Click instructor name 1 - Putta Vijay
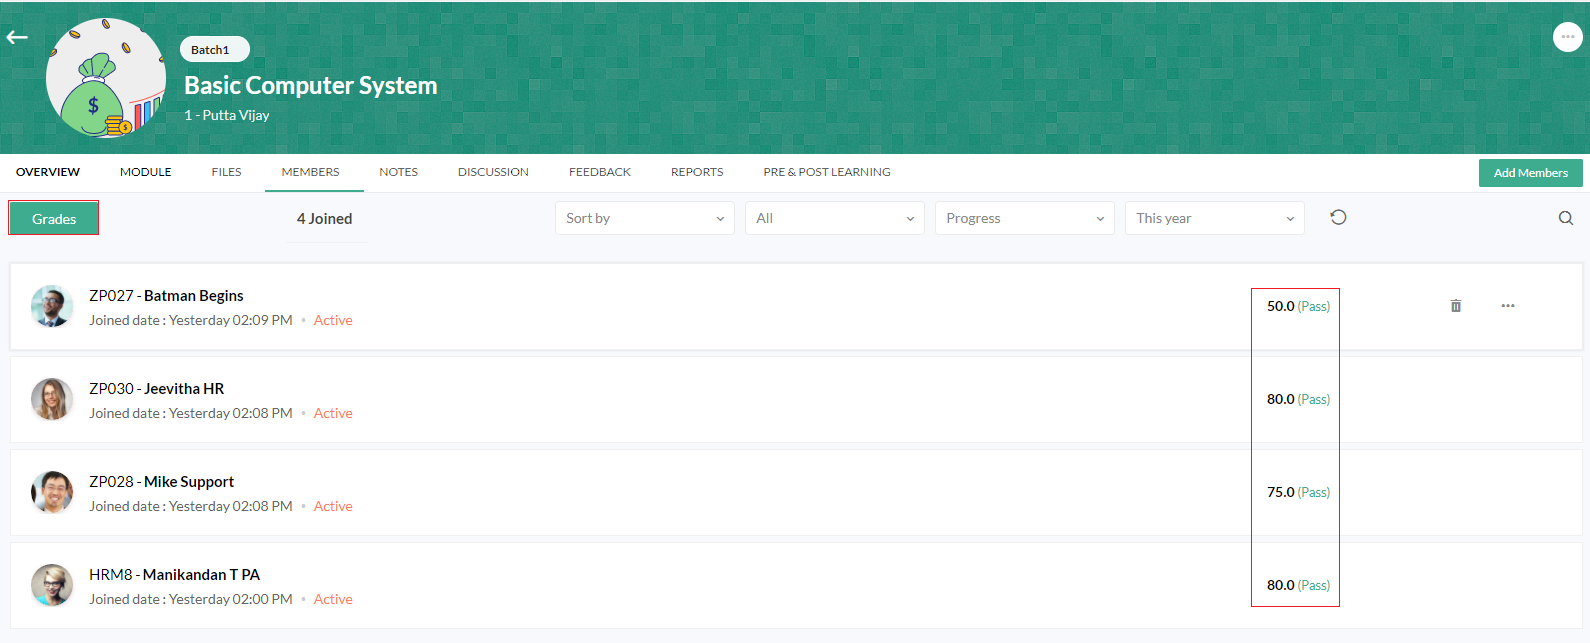 coord(227,115)
